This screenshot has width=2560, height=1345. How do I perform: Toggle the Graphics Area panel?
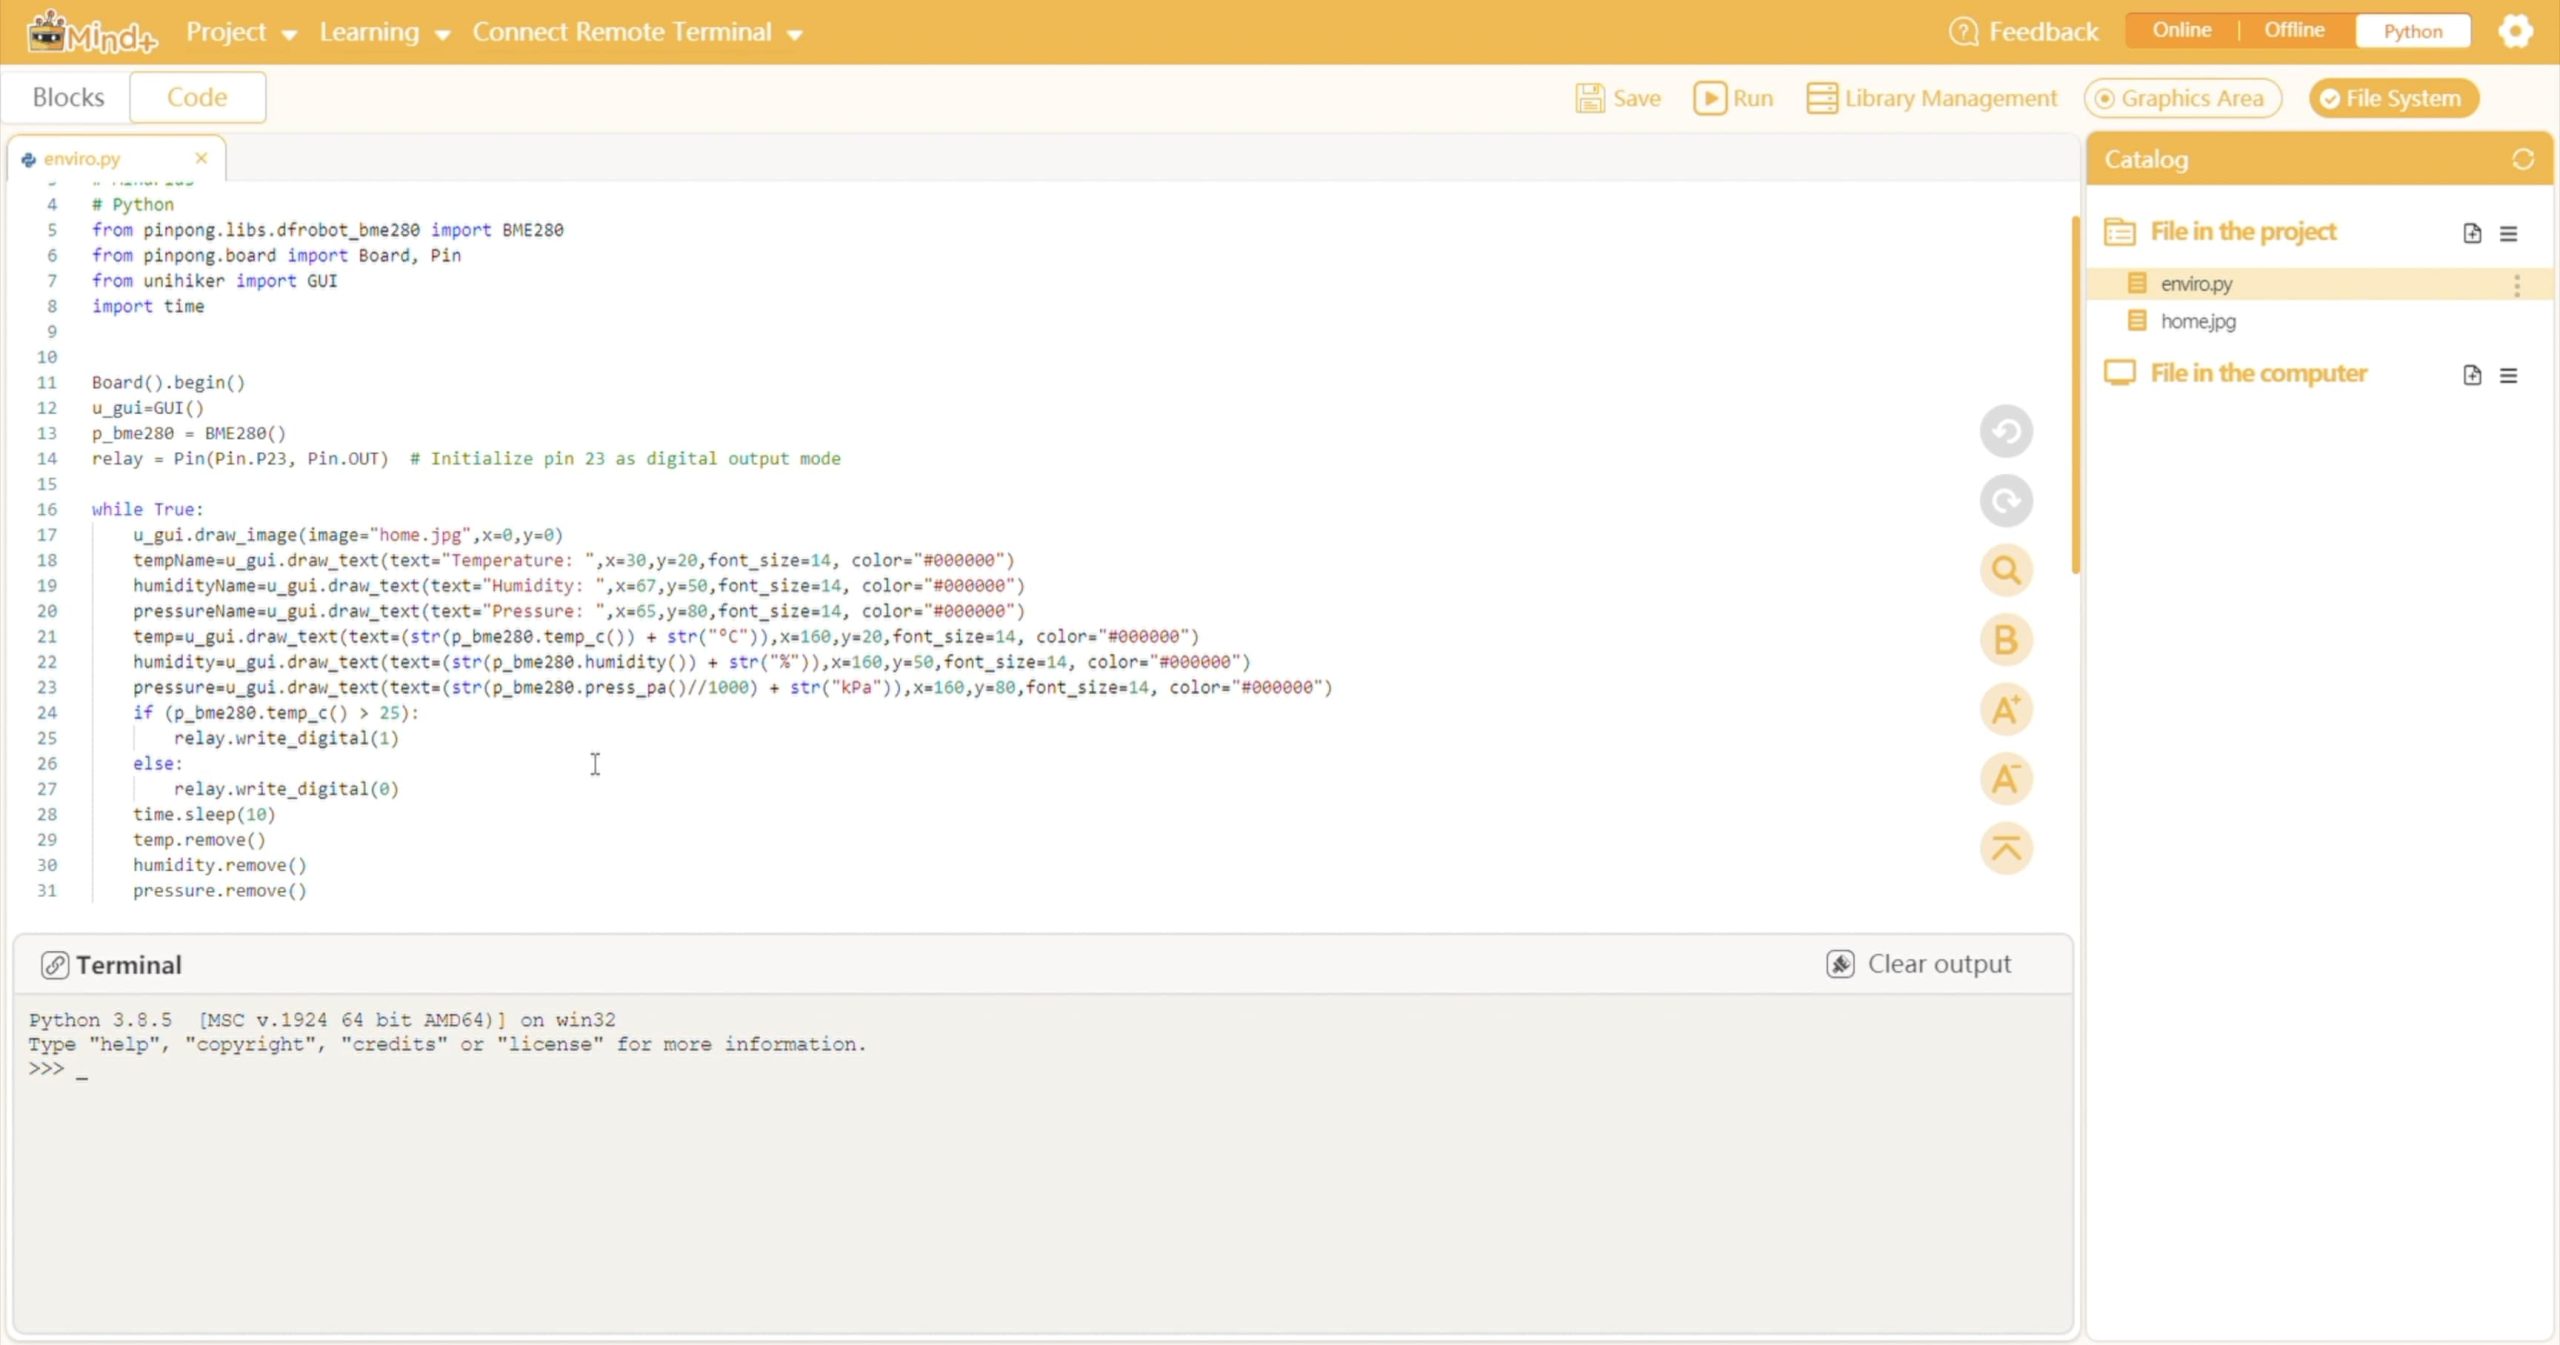2181,98
